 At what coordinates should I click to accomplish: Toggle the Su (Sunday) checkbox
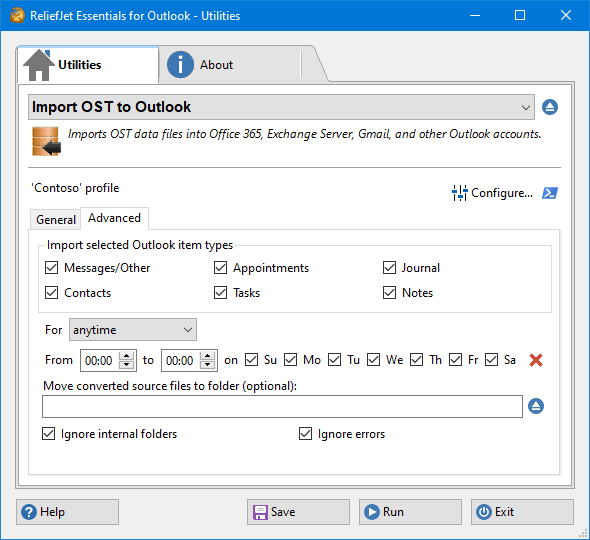click(x=251, y=360)
